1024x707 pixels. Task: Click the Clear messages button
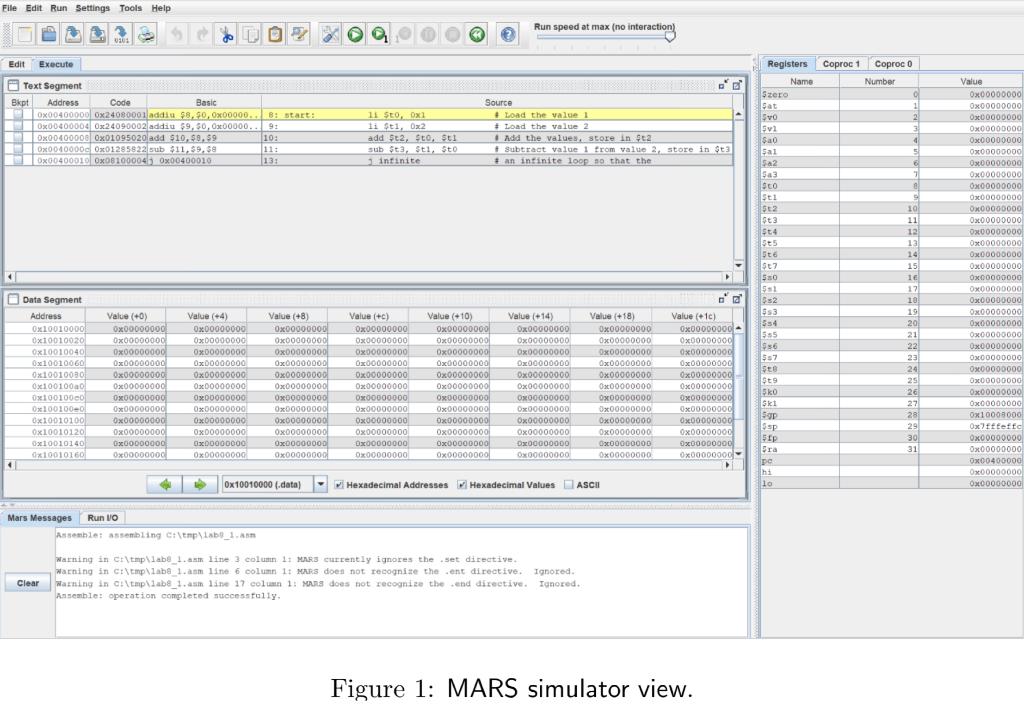[x=28, y=583]
